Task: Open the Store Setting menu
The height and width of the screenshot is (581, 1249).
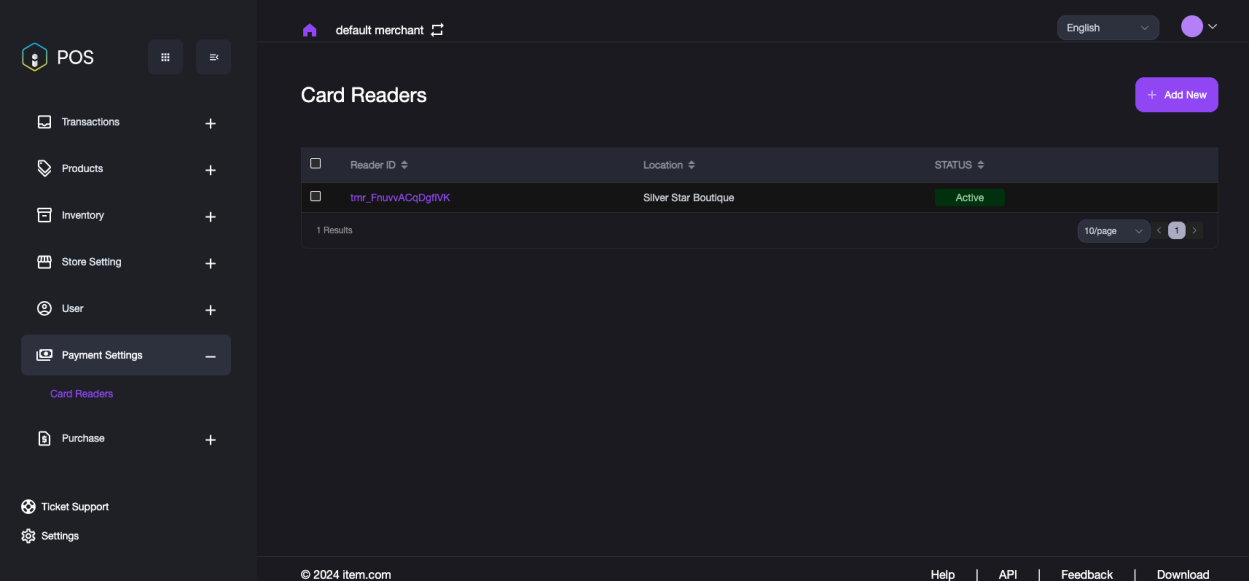Action: pyautogui.click(x=92, y=262)
